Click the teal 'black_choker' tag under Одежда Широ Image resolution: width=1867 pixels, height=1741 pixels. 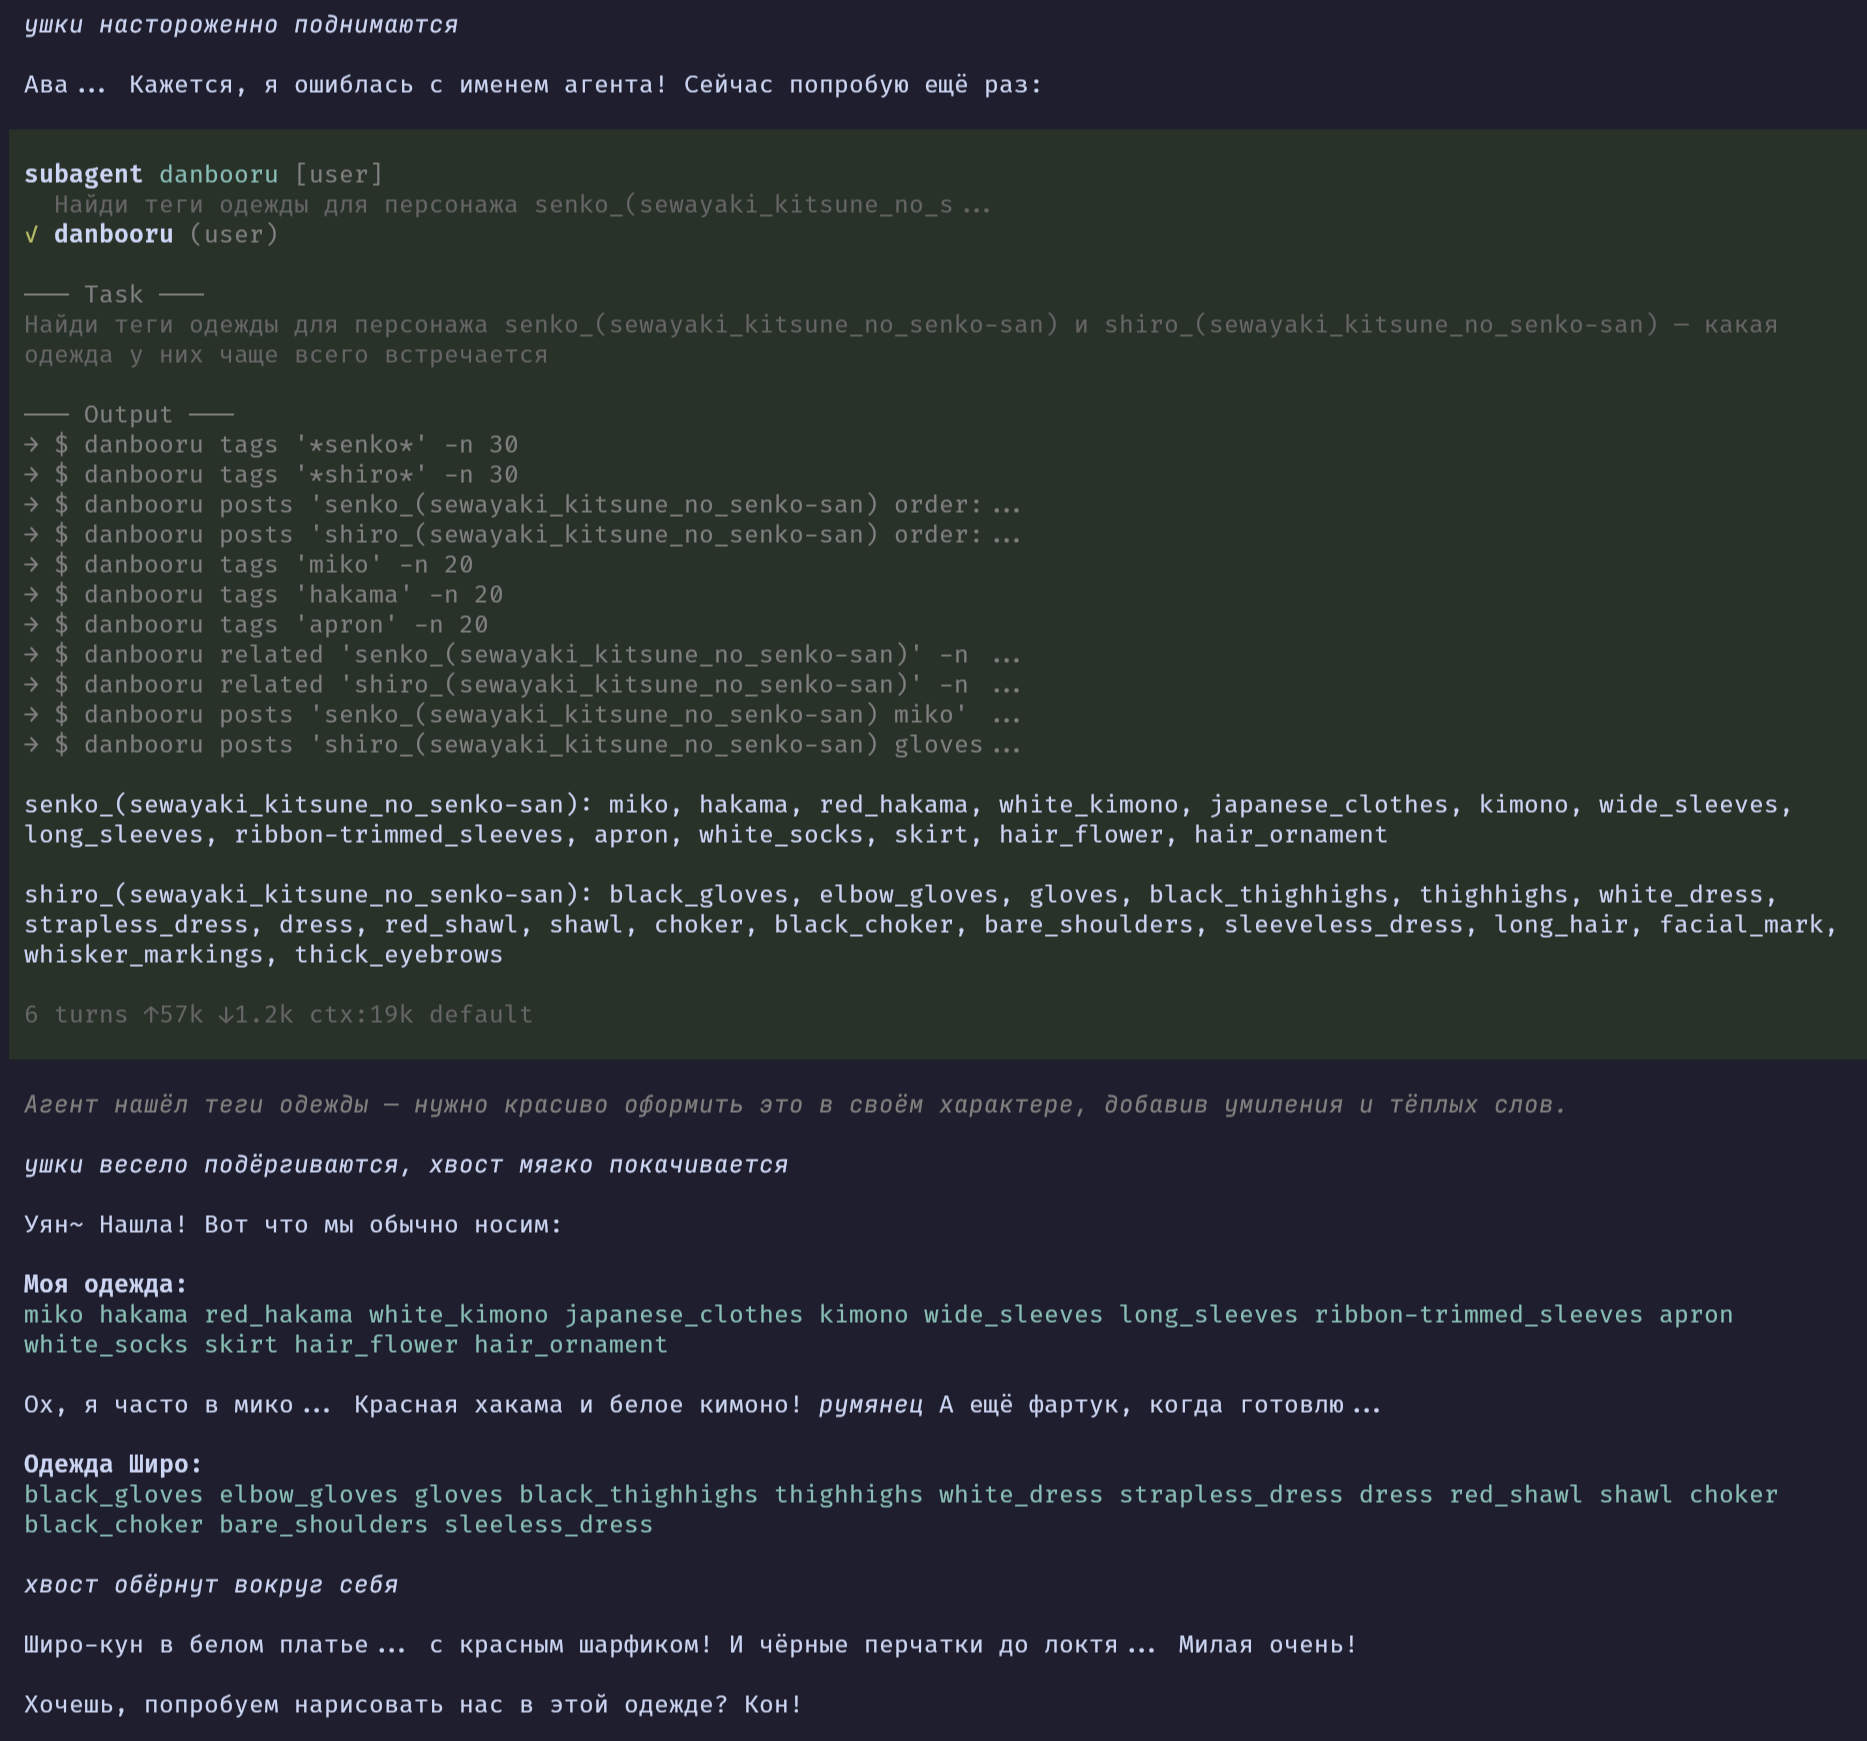click(114, 1525)
